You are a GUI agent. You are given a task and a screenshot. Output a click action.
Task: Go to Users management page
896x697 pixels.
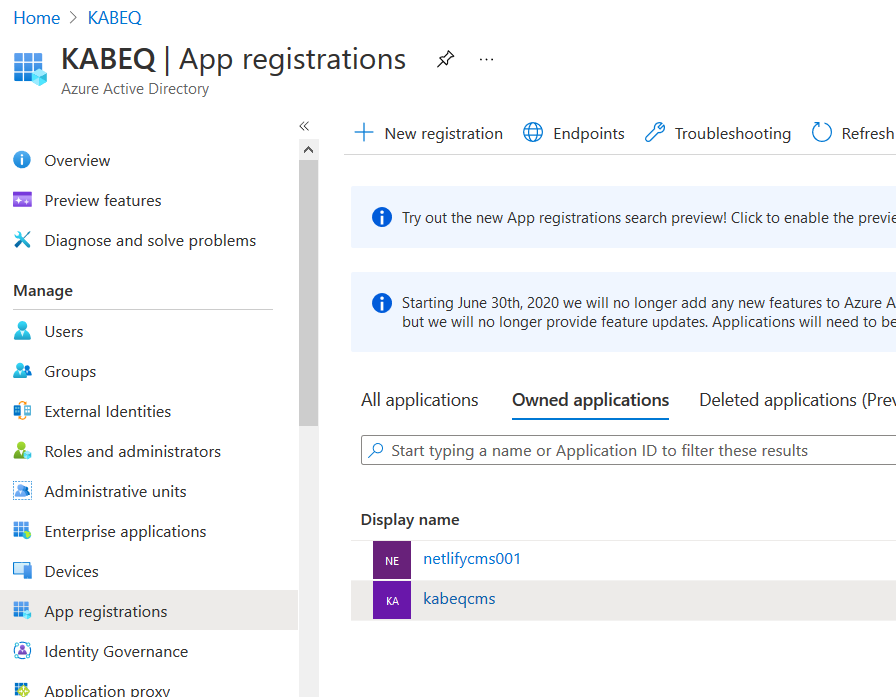(x=63, y=331)
